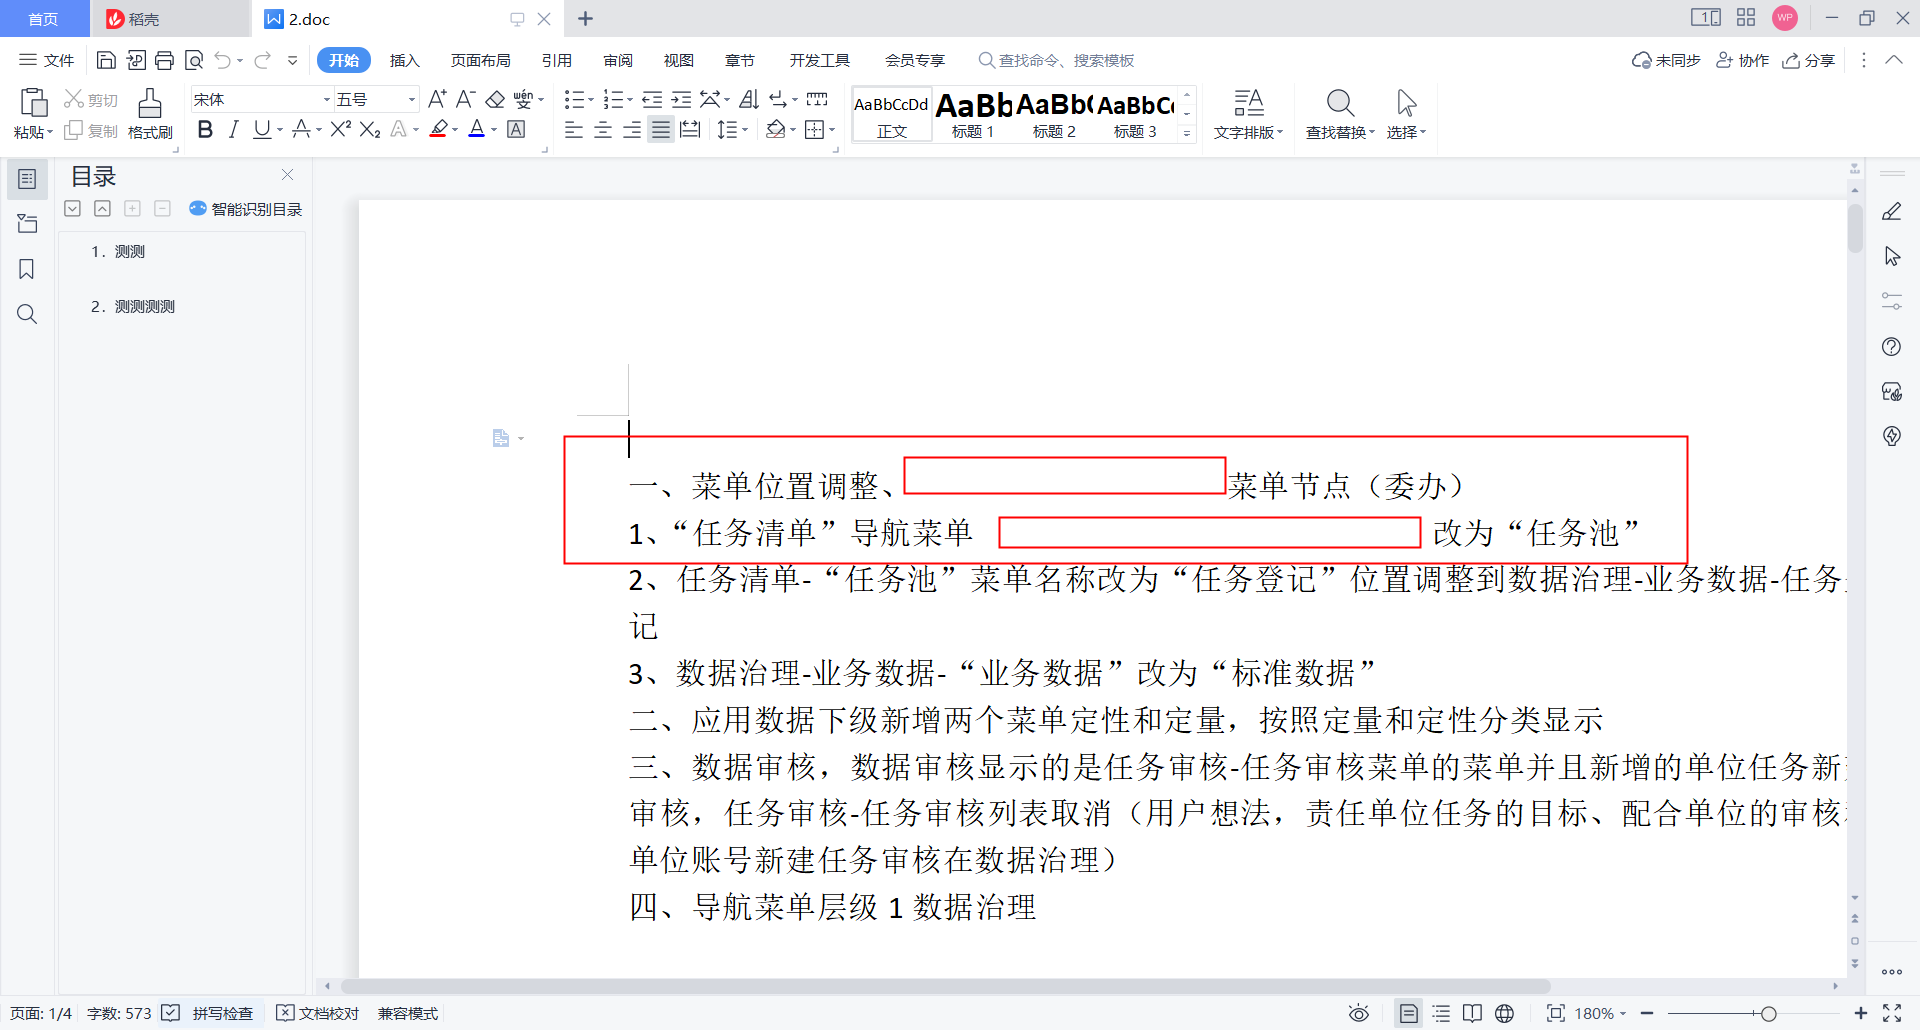
Task: Click the blue font color button
Action: pos(477,129)
